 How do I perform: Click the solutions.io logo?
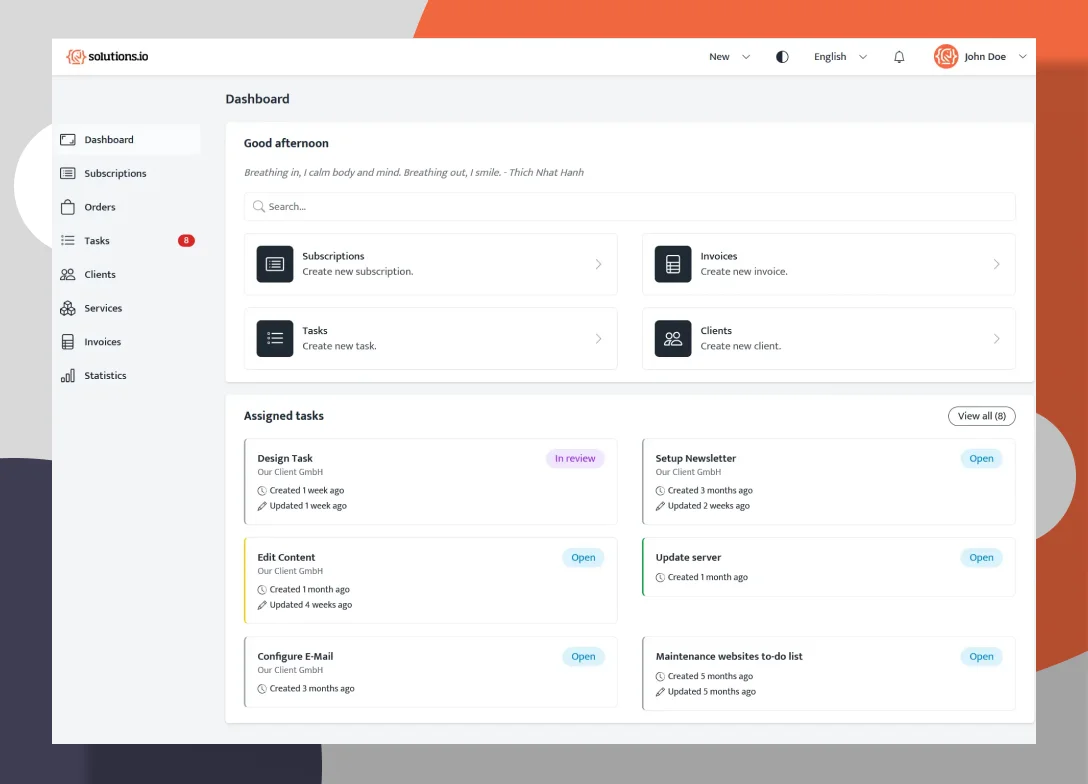click(107, 57)
